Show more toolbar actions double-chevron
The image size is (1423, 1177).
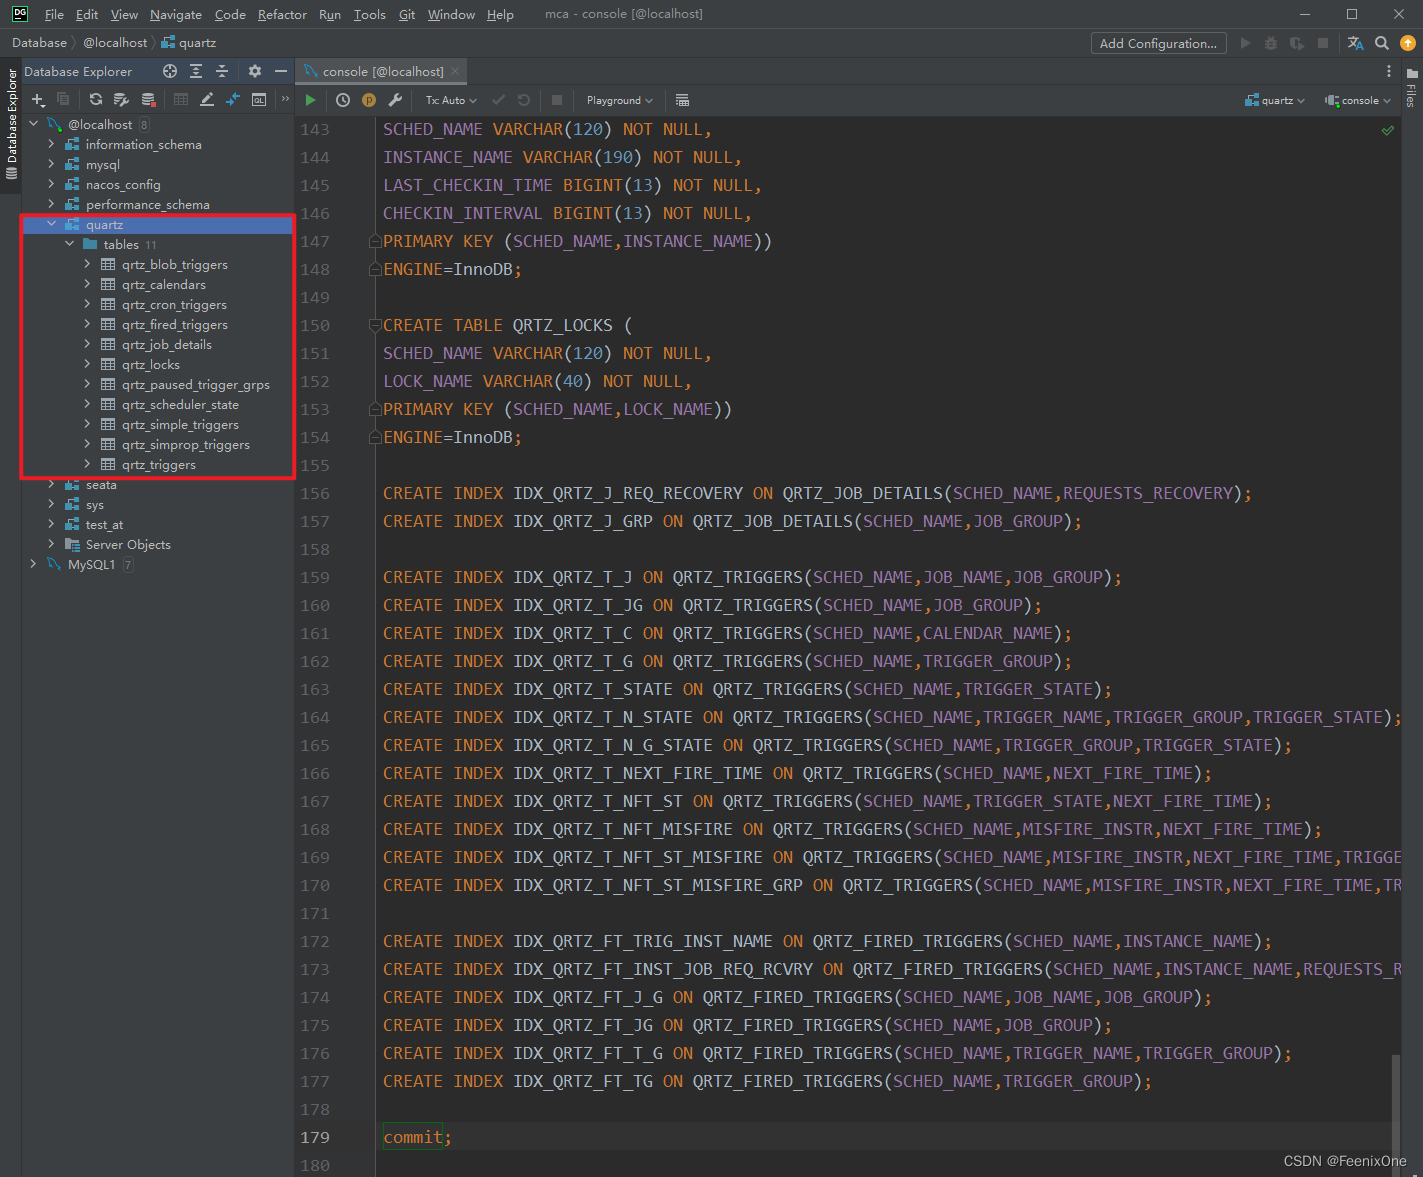click(285, 99)
